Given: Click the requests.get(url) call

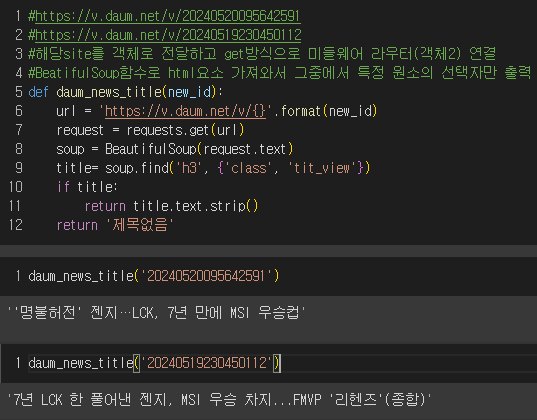Looking at the screenshot, I should coord(185,130).
